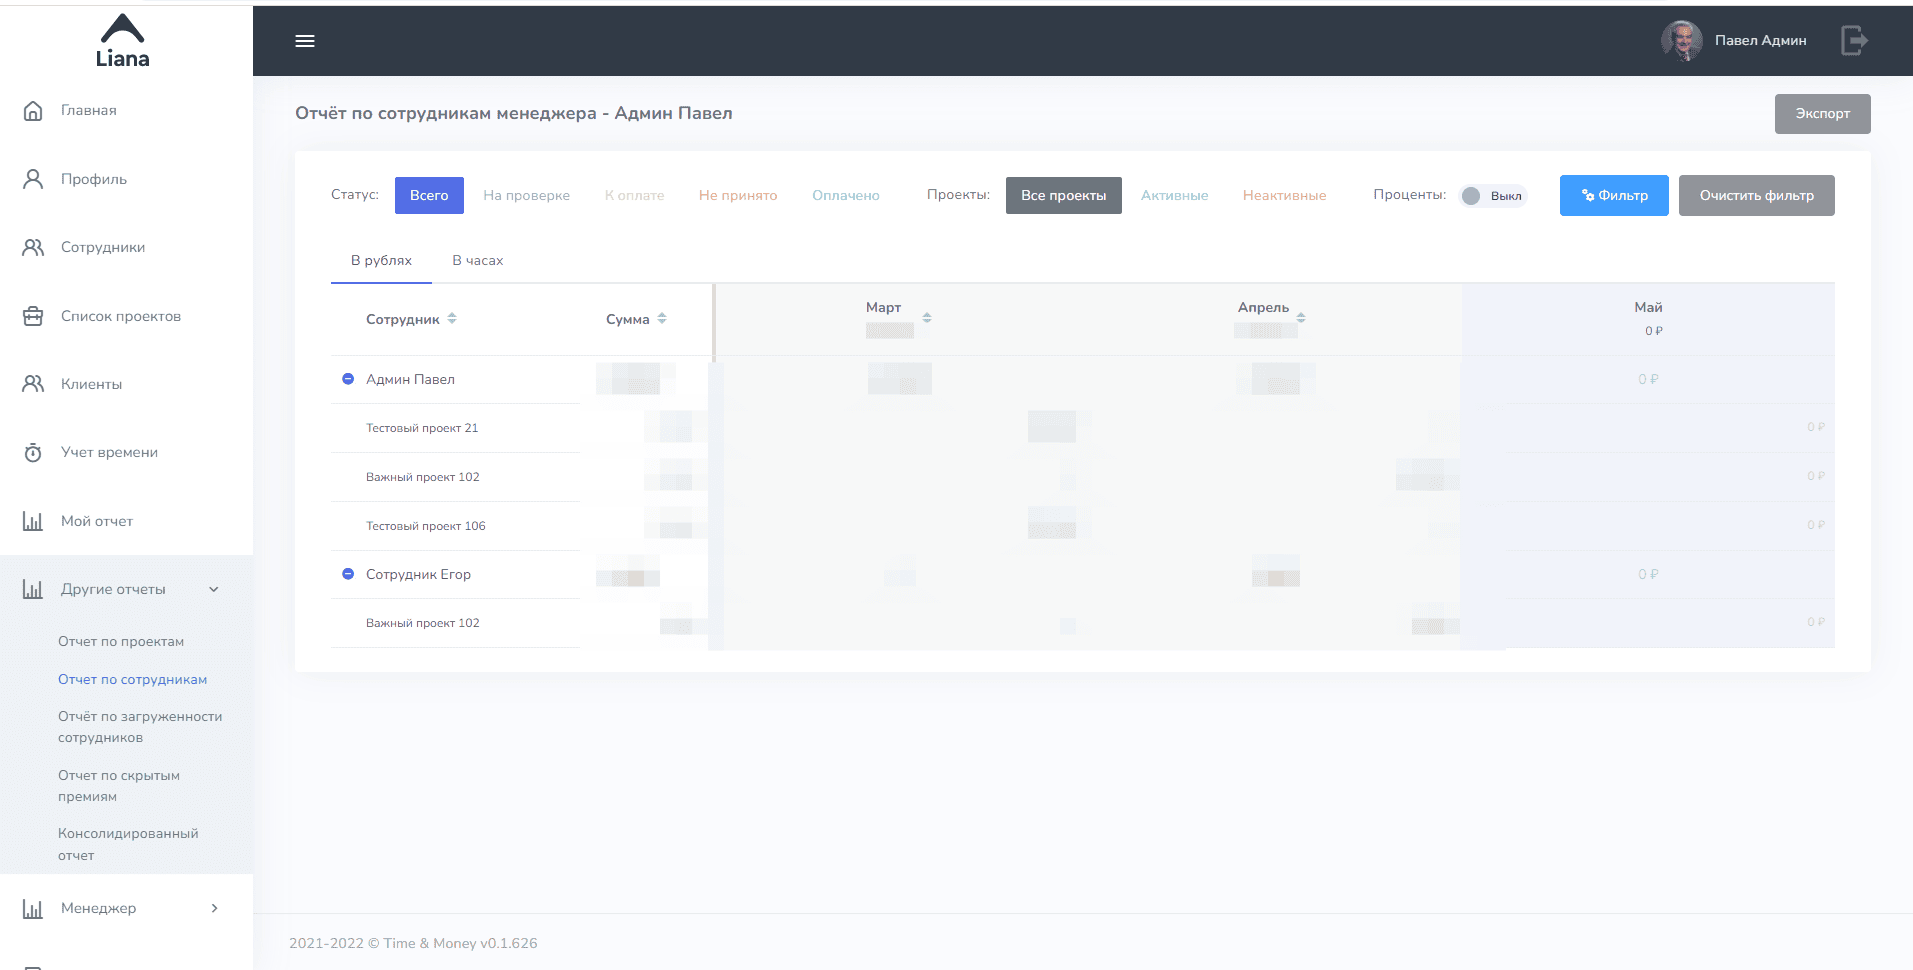Screen dimensions: 1913x970
Task: Click the hamburger menu icon
Action: [305, 41]
